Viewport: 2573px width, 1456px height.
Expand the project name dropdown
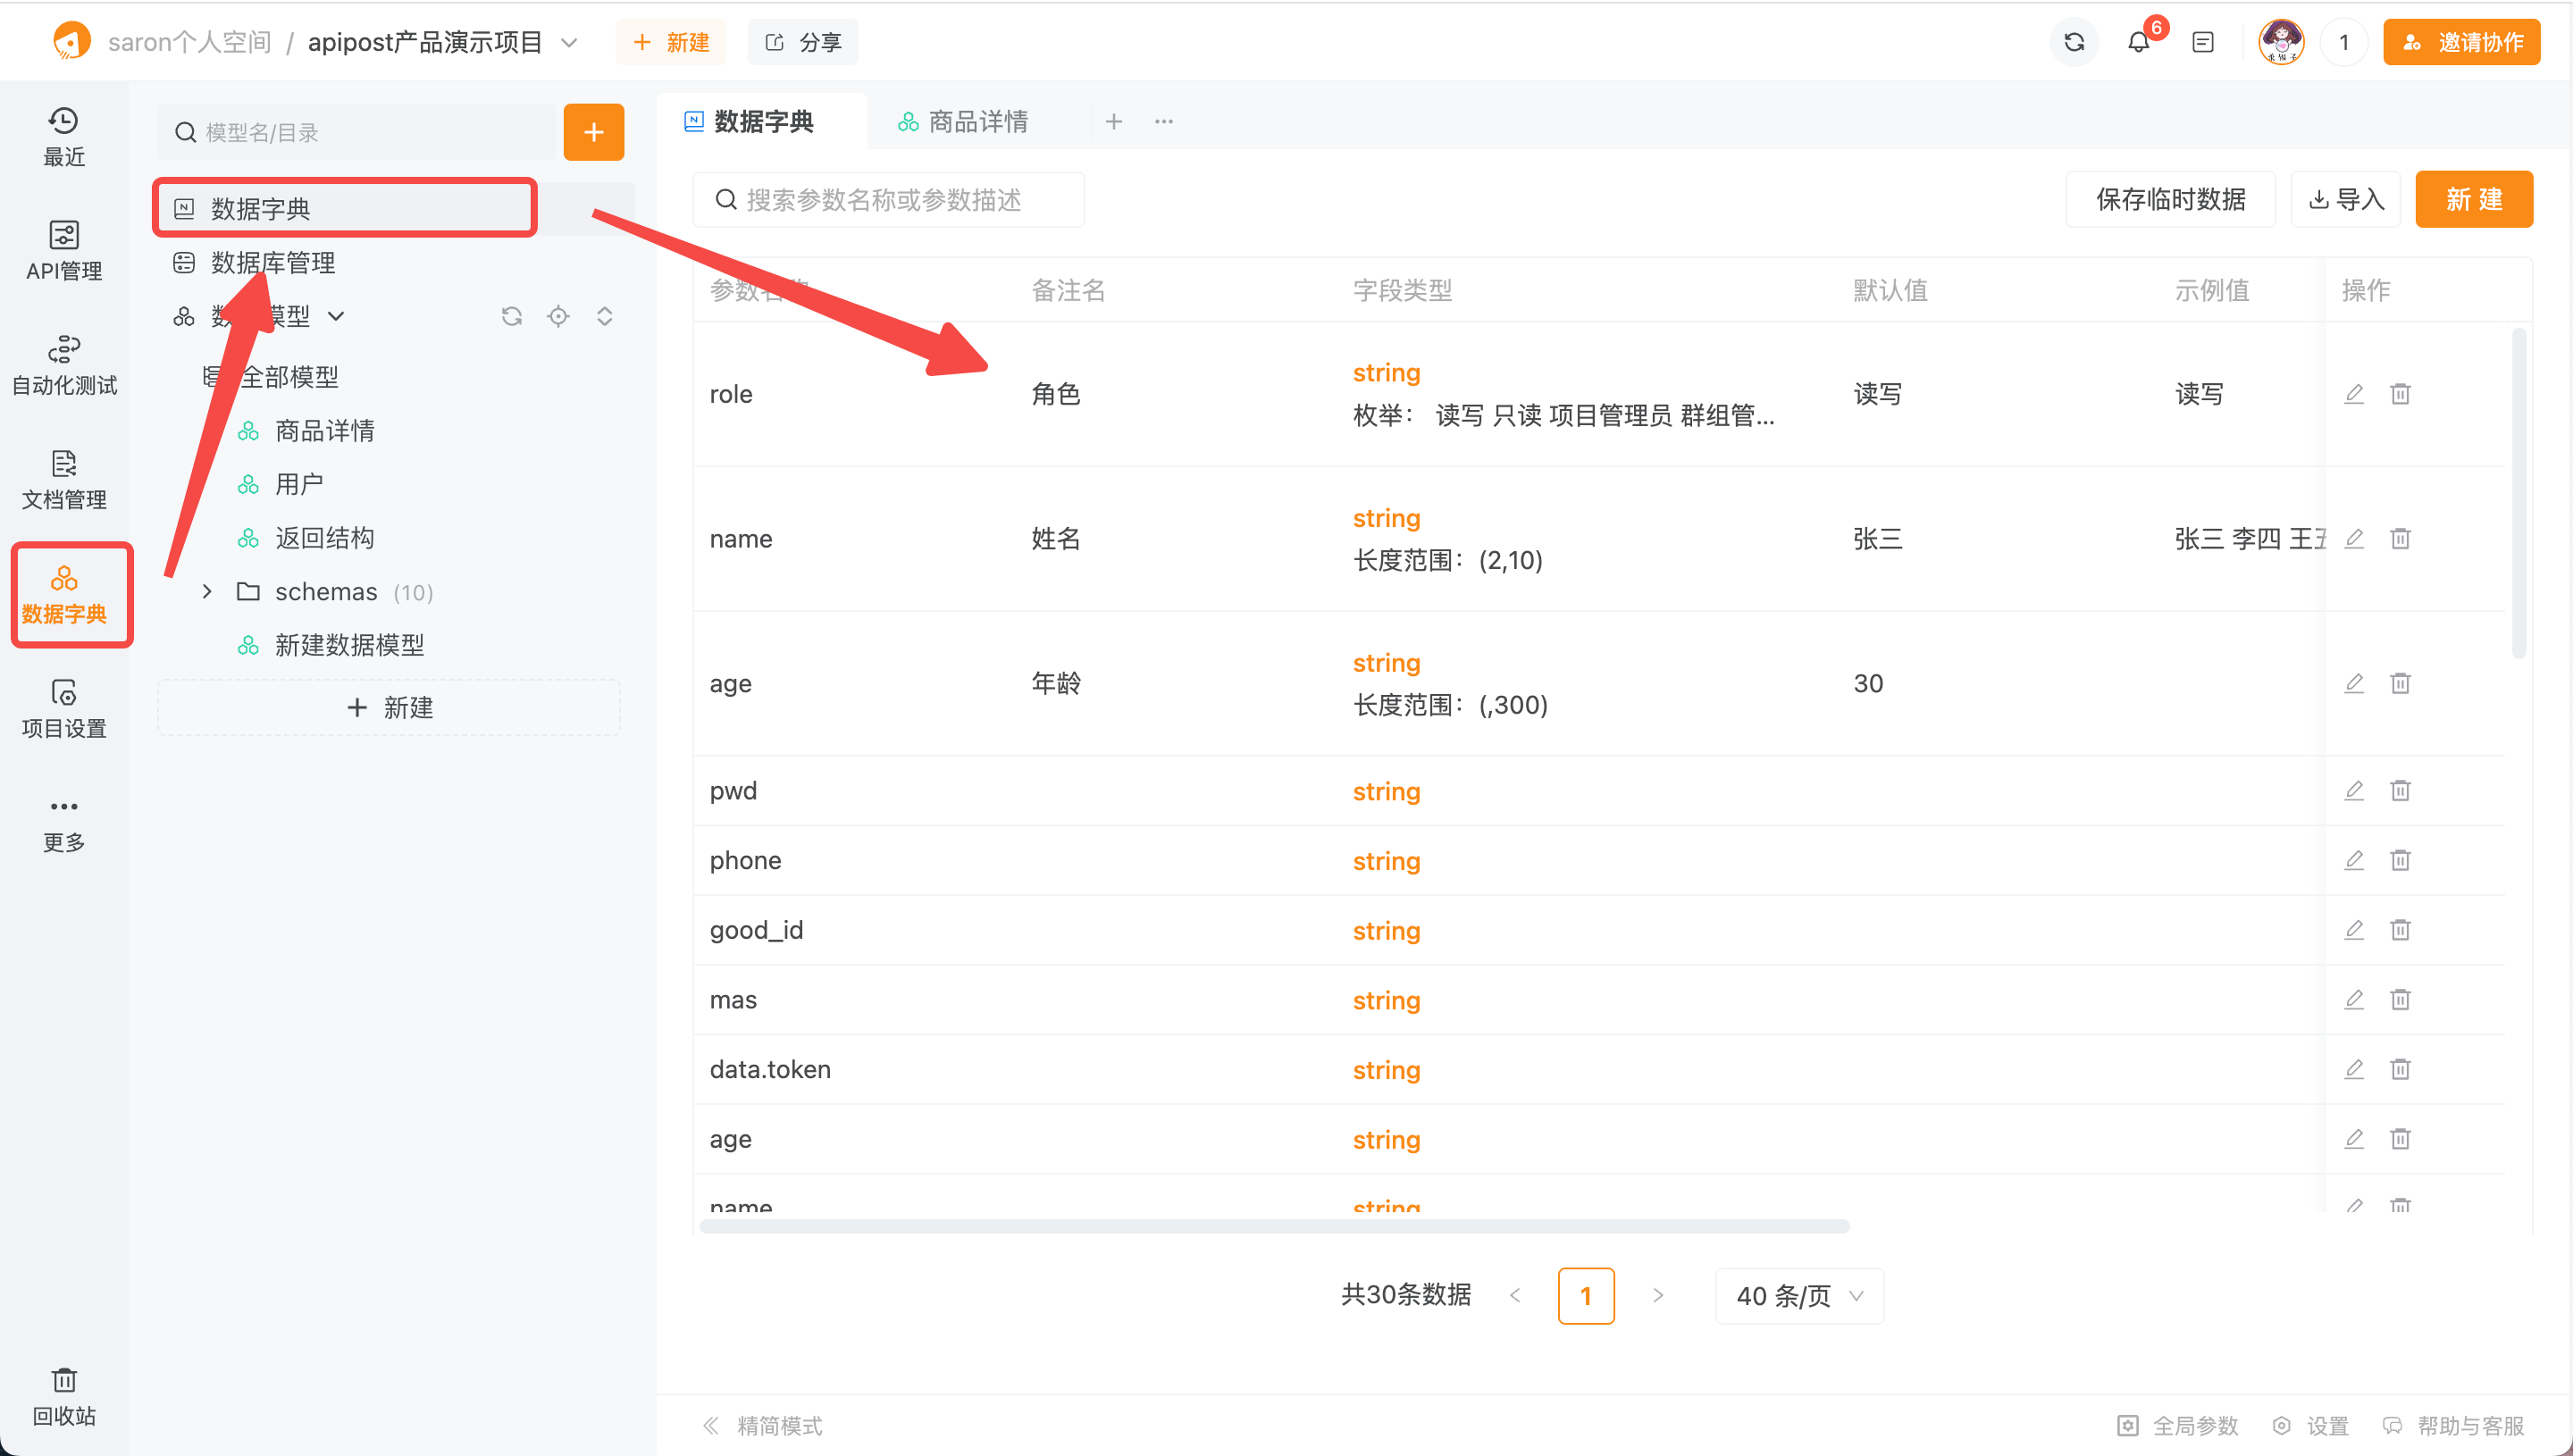[569, 42]
